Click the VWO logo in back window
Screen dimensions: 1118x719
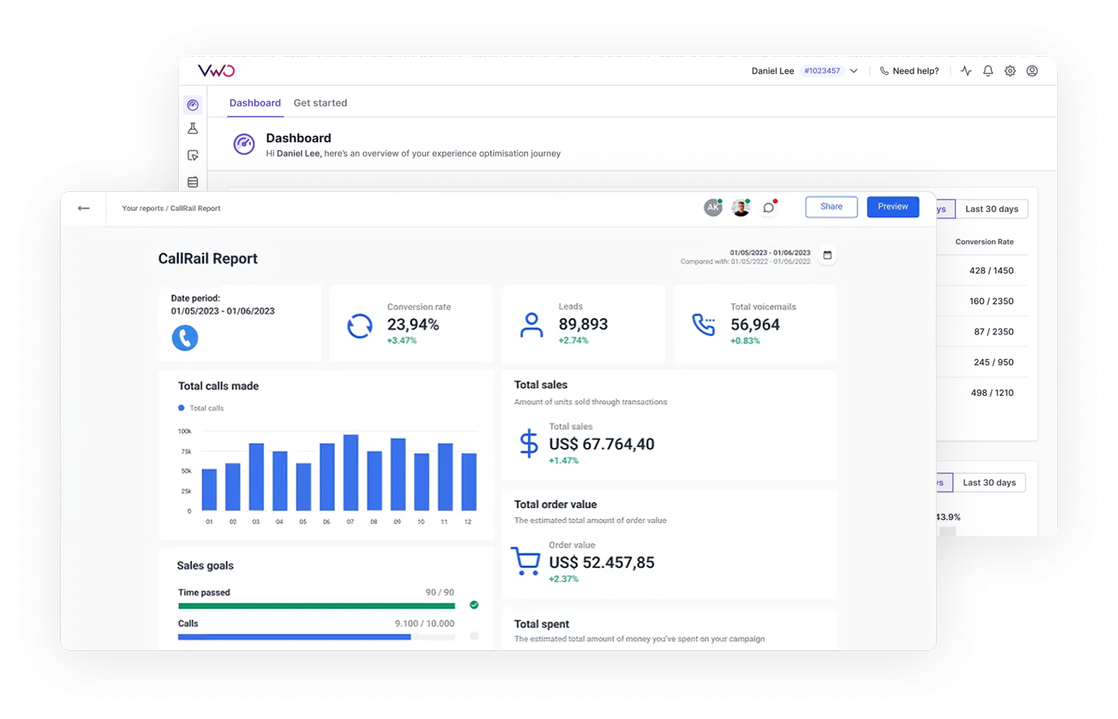coord(216,71)
